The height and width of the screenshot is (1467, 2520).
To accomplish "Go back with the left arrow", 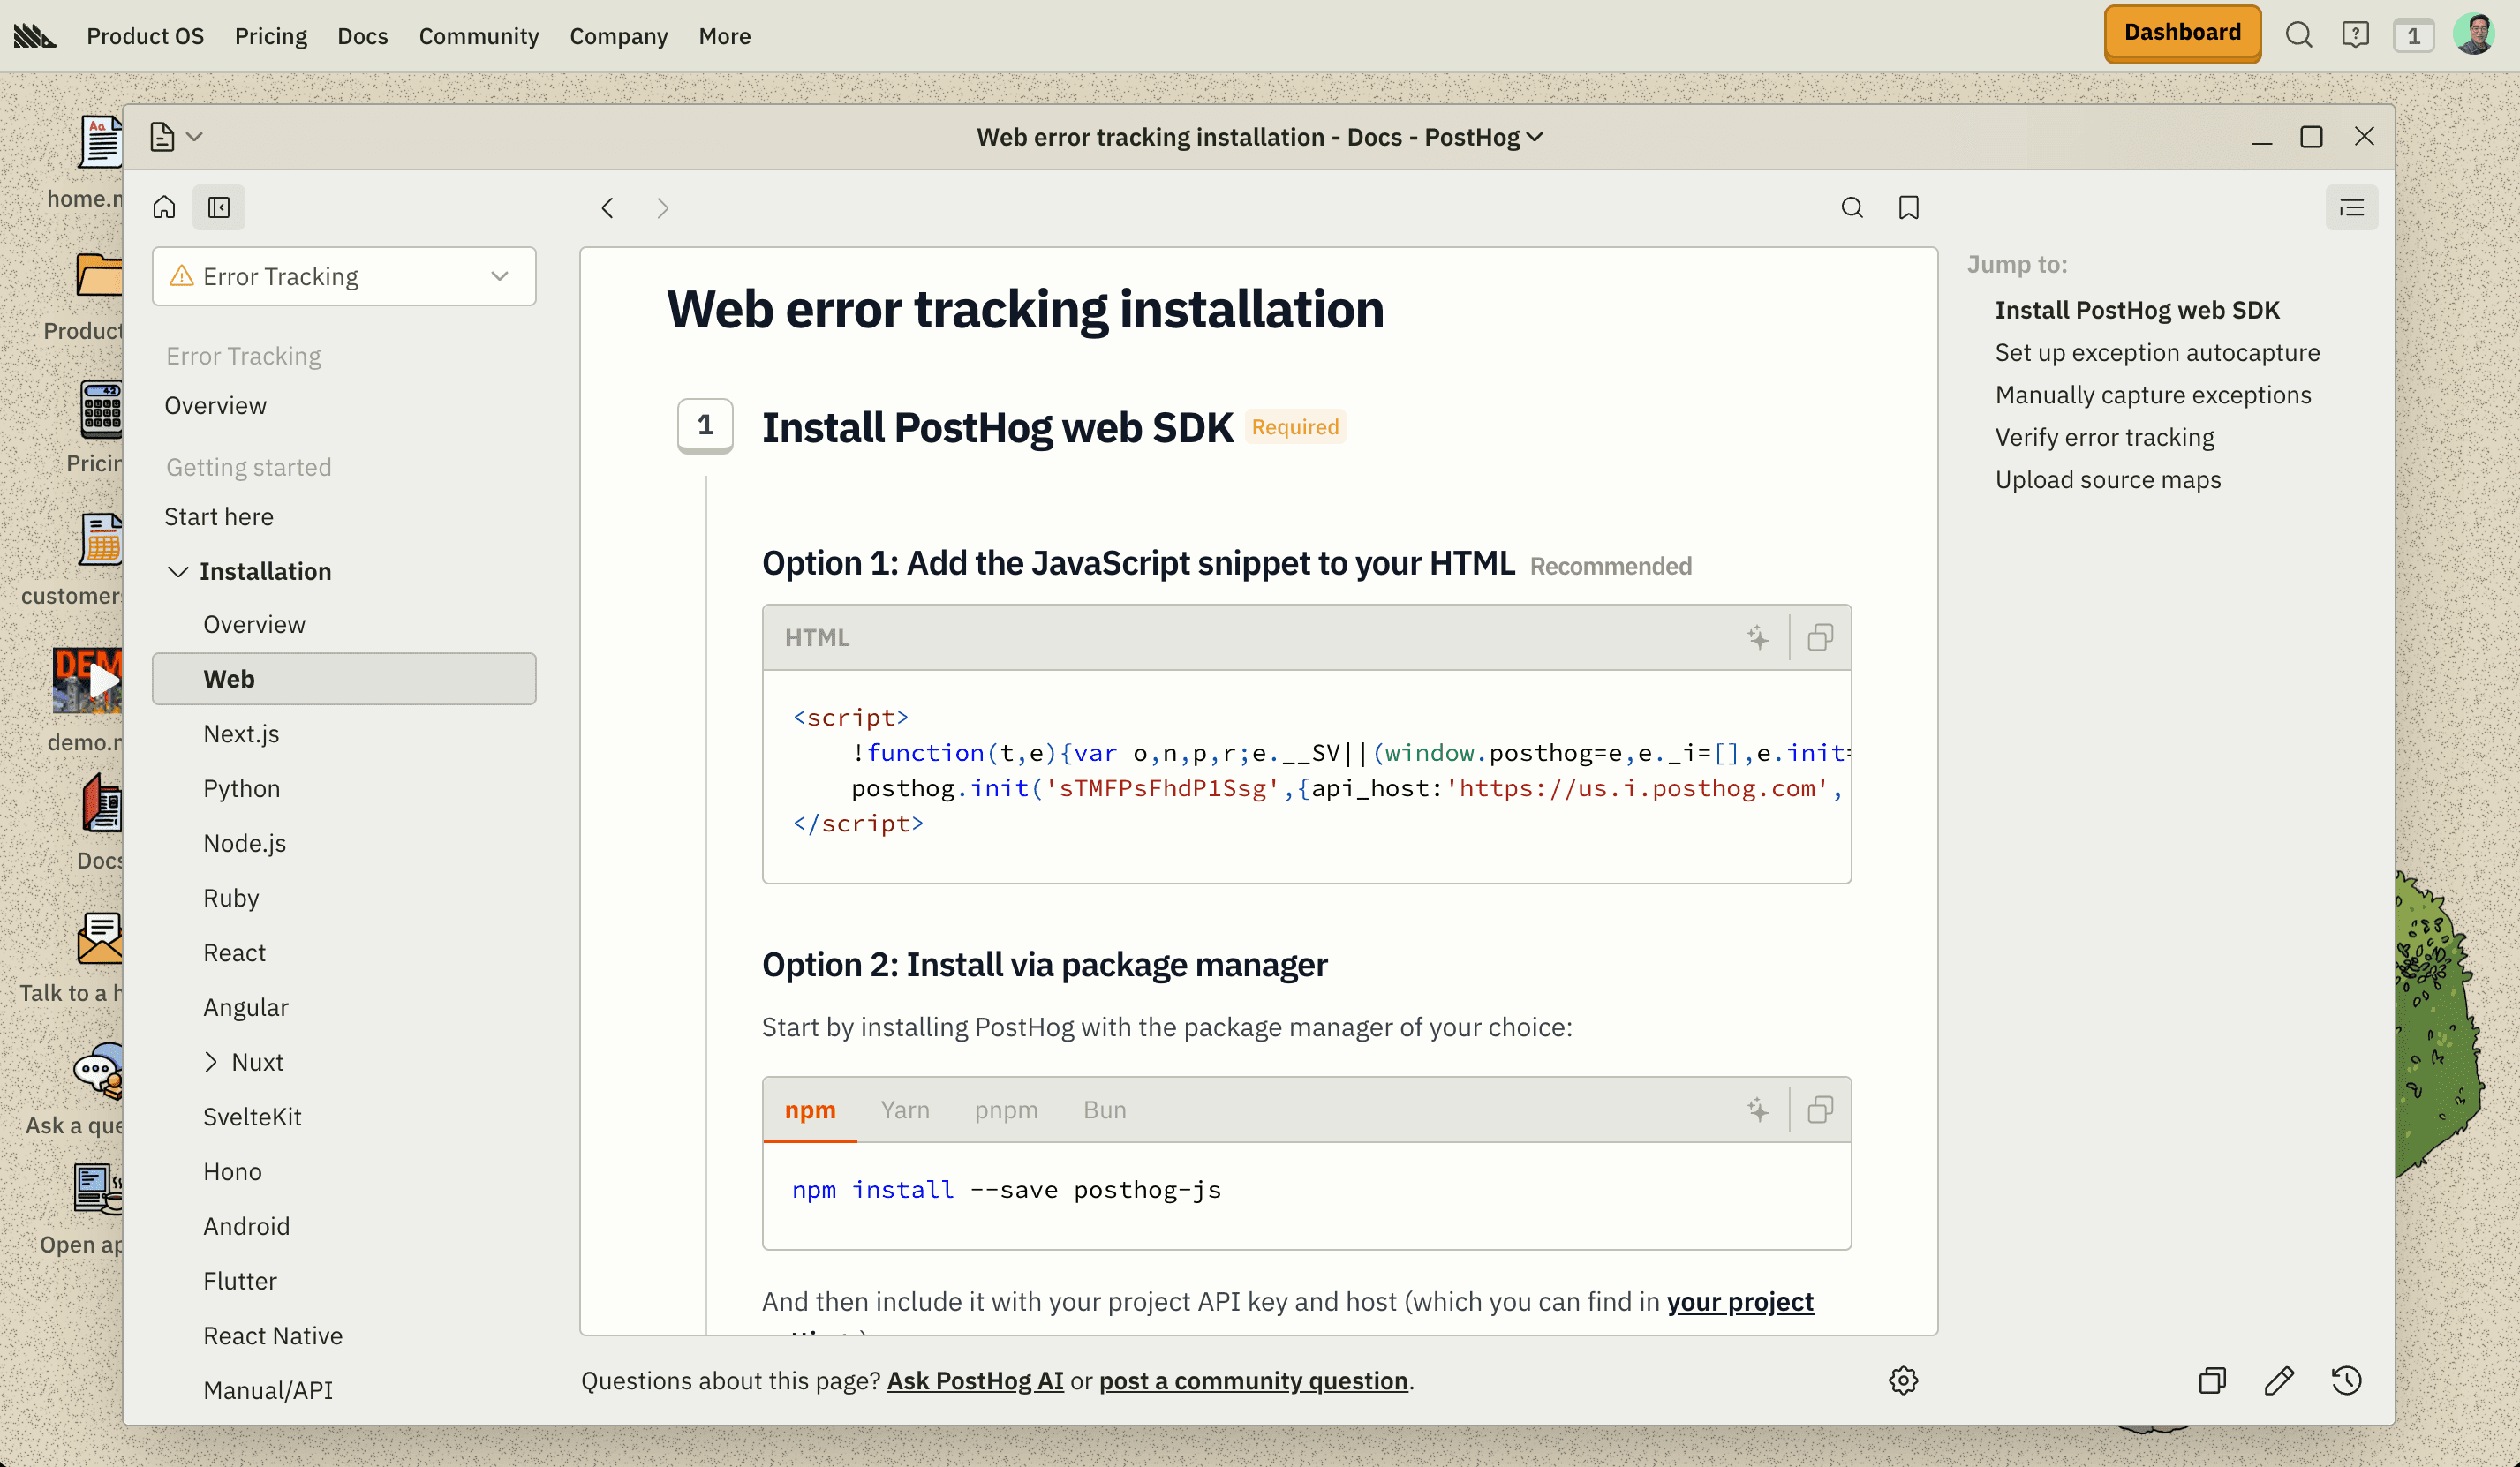I will [x=607, y=207].
